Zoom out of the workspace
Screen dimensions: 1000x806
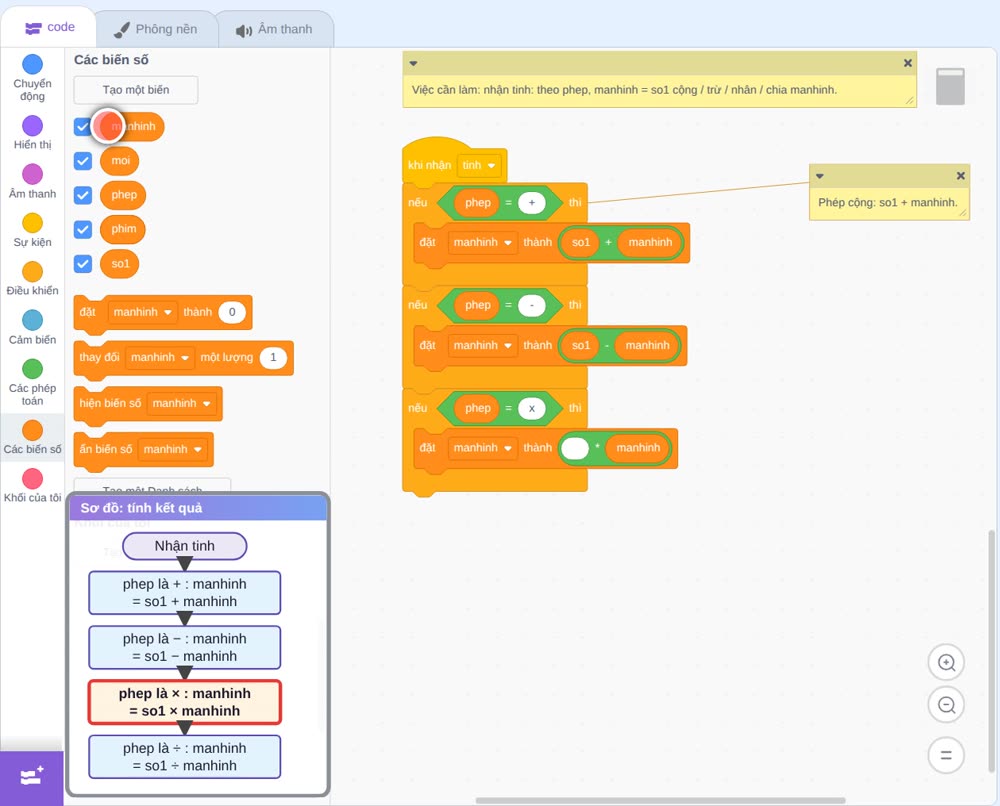(x=946, y=705)
